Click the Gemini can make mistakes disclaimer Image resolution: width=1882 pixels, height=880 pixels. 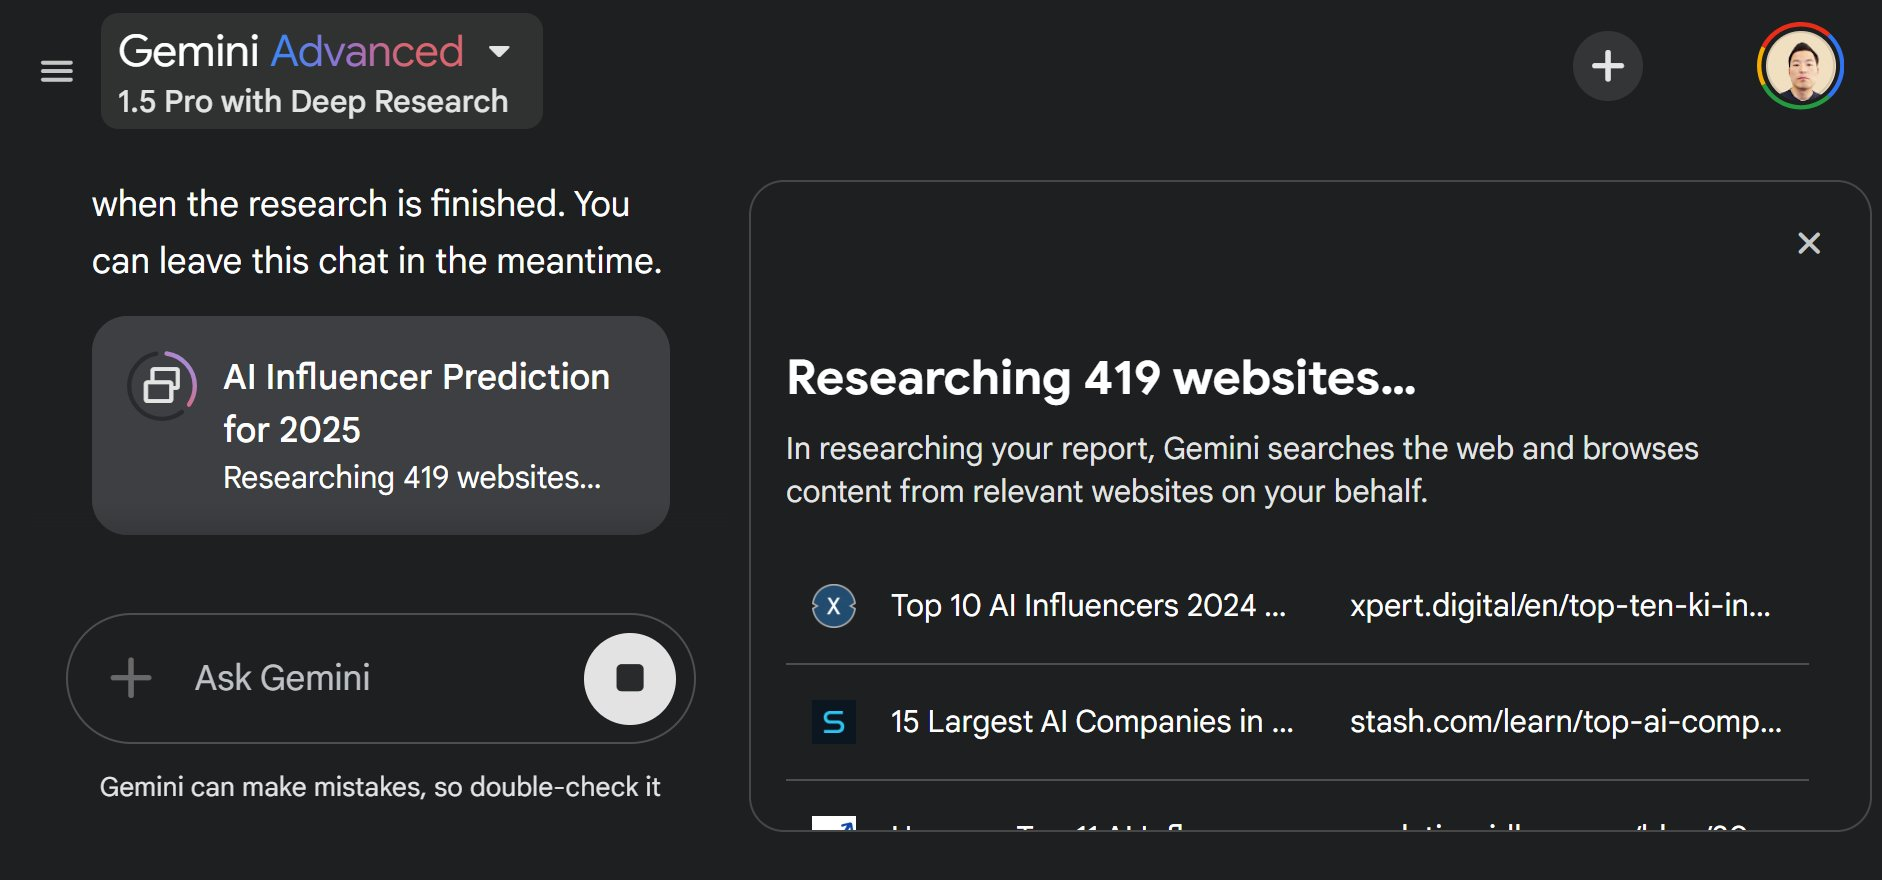[x=380, y=787]
